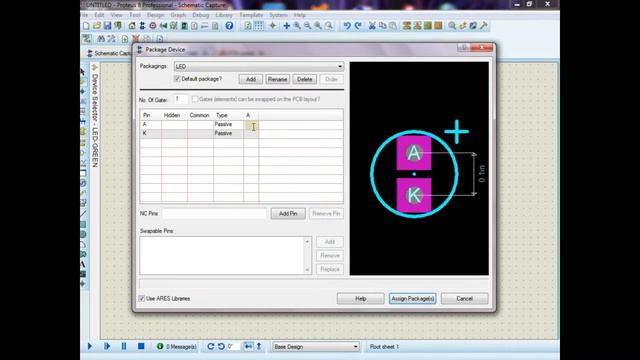Toggle gates can be swapped checkbox
The image size is (640, 360).
tap(195, 99)
